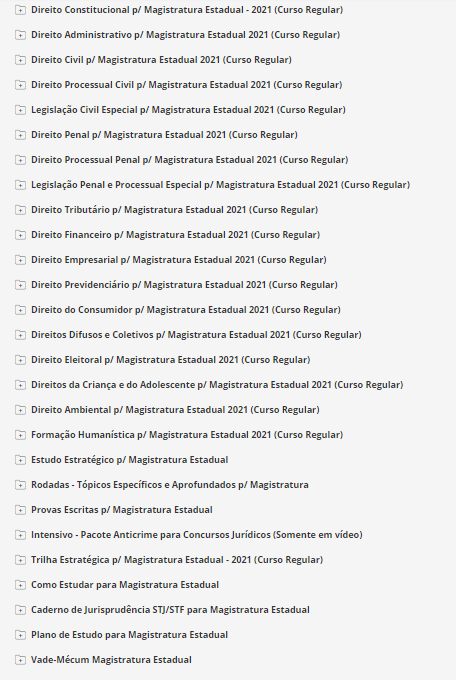This screenshot has width=456, height=680.
Task: Click plus icon beside Direito Civil
Action: (20, 60)
